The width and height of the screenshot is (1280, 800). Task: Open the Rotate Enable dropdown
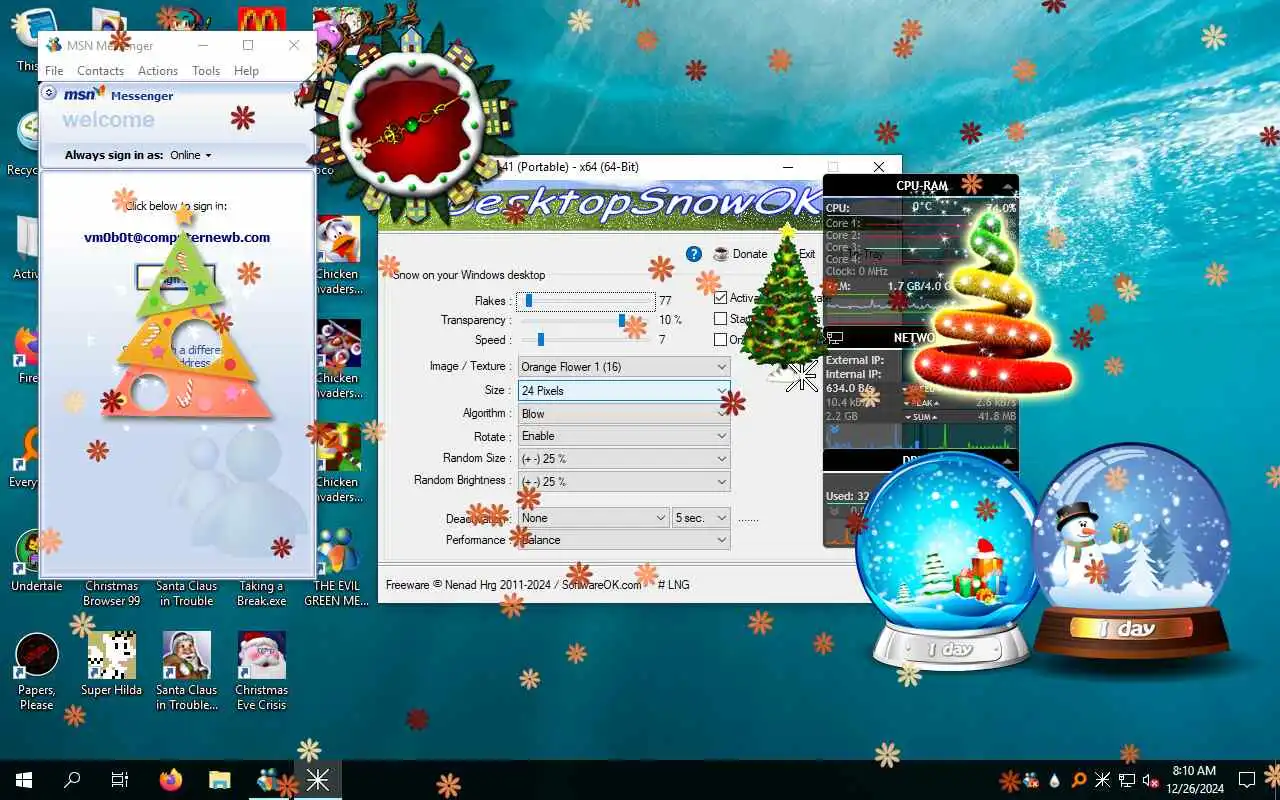[x=624, y=436]
